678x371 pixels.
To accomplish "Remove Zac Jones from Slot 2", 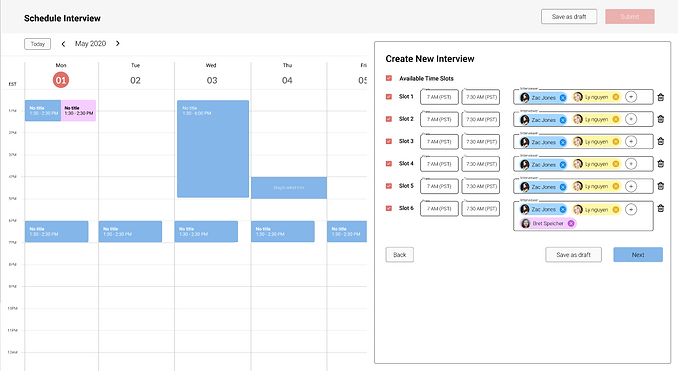I will pos(563,120).
